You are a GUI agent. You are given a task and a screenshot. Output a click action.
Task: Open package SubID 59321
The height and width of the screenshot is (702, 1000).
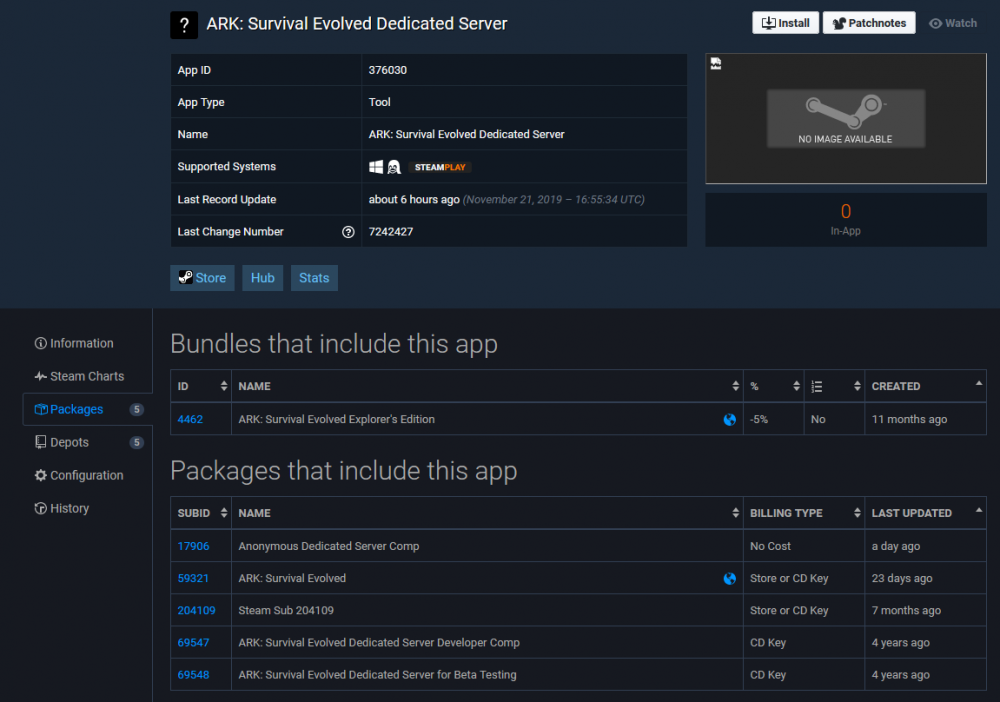(193, 578)
